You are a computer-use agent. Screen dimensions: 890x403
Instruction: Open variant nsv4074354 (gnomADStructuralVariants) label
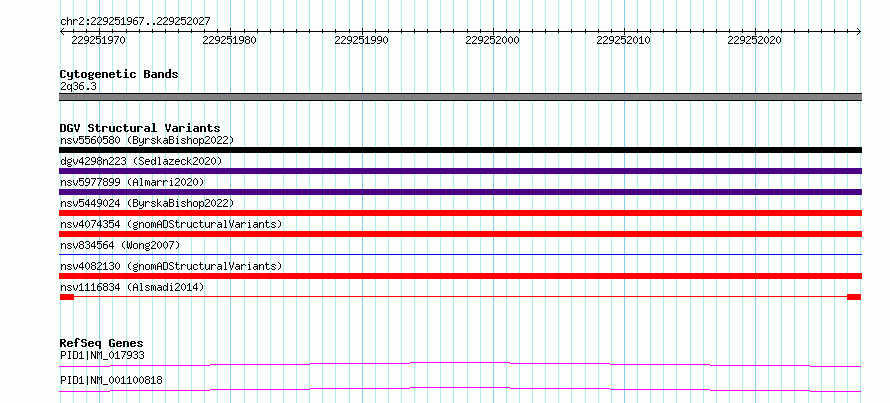[x=171, y=224]
